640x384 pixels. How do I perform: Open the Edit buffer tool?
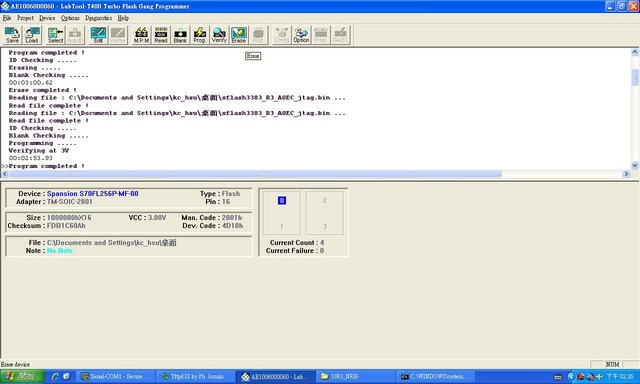[x=98, y=35]
